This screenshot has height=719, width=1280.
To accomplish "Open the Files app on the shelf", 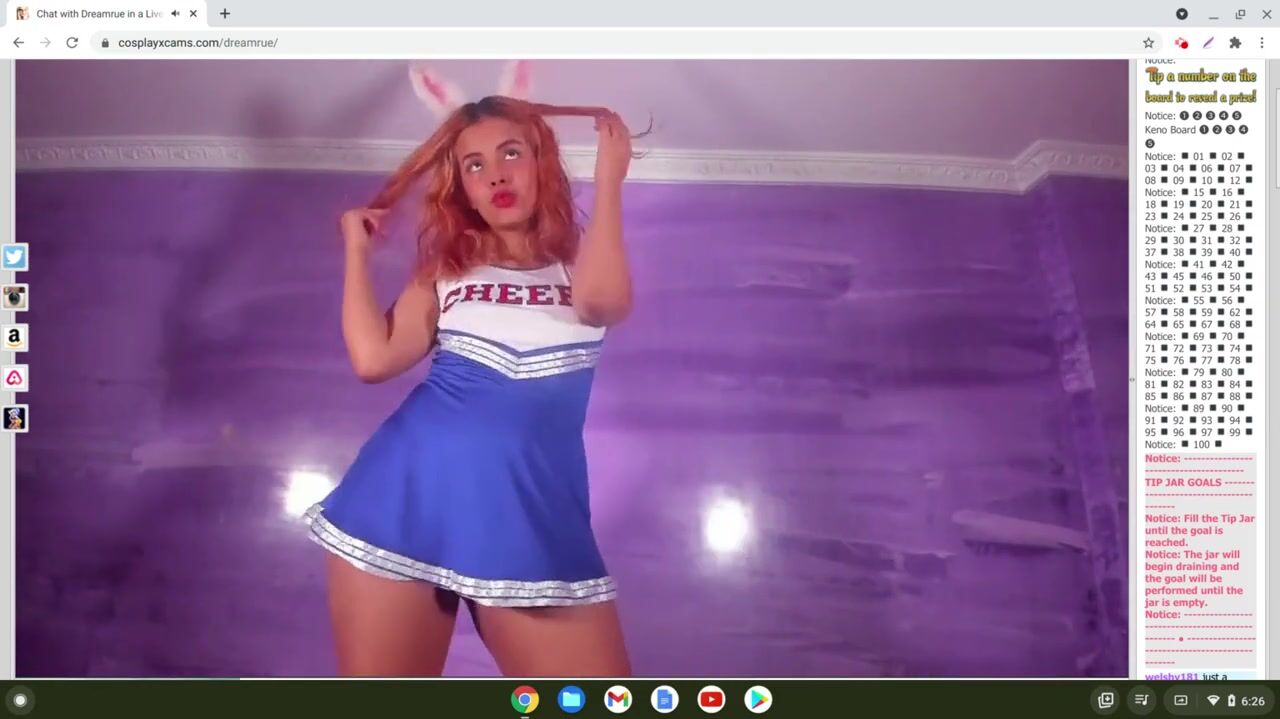I will pos(571,700).
